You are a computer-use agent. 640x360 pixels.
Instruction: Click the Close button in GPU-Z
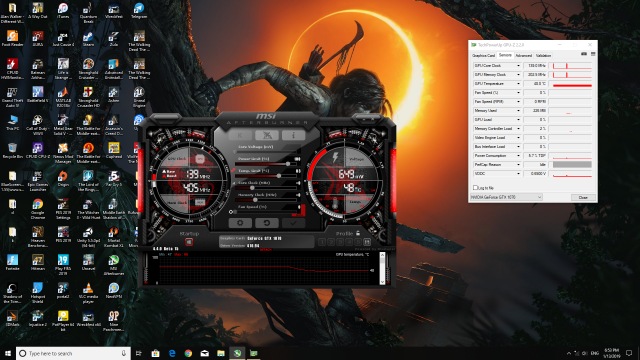[x=583, y=197]
